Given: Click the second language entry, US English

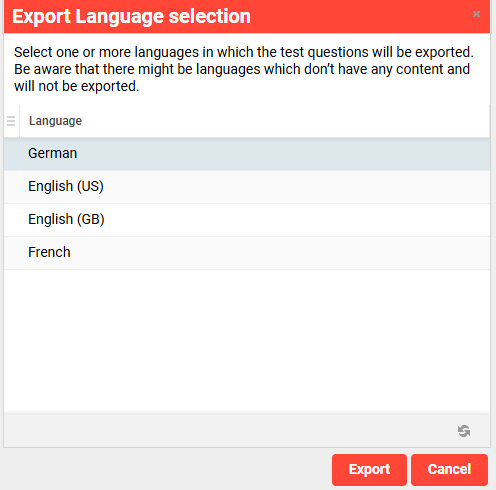Looking at the screenshot, I should (247, 187).
